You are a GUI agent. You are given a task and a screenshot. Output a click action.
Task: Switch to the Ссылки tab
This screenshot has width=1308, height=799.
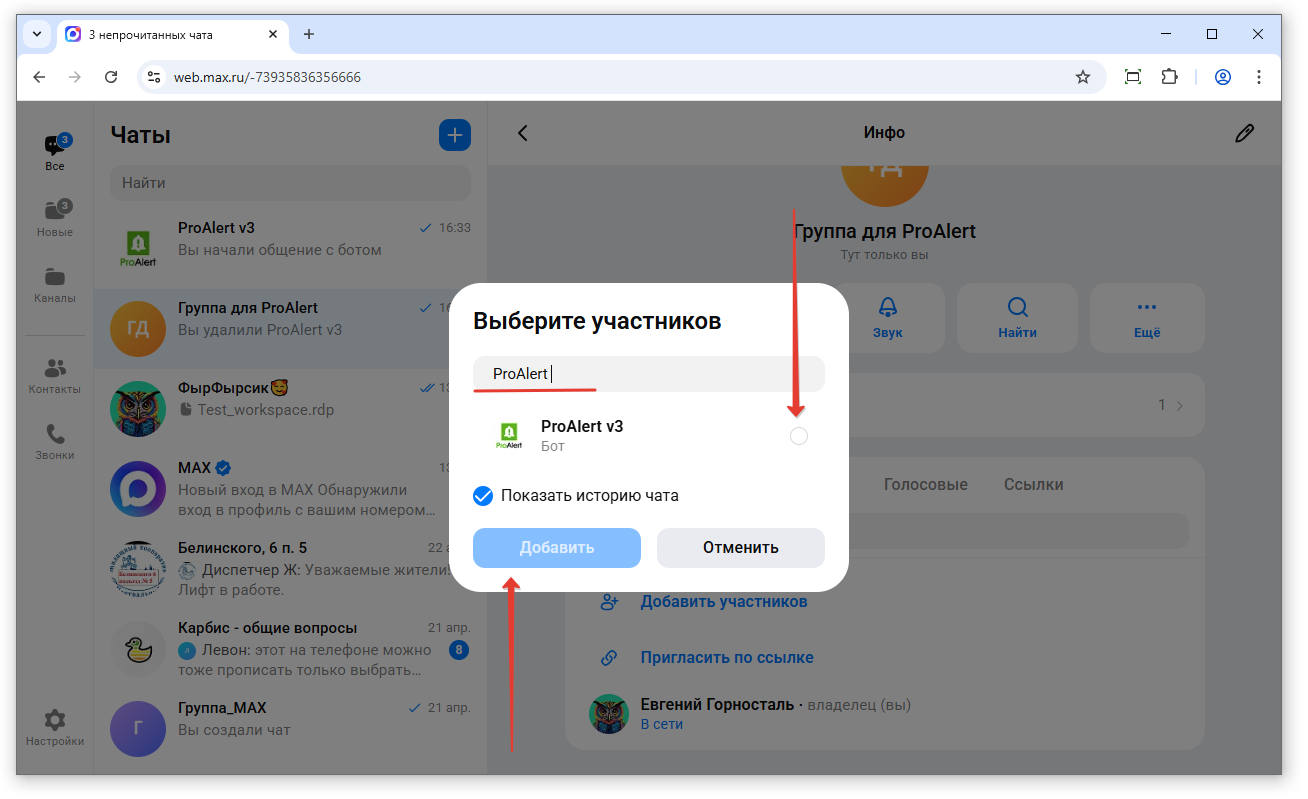(x=1033, y=484)
